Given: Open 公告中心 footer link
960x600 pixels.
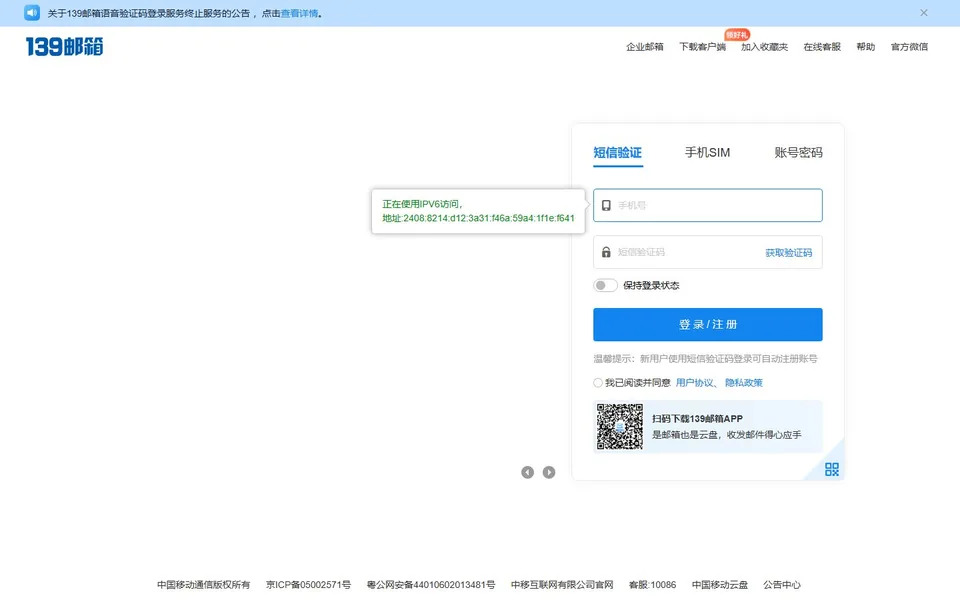Looking at the screenshot, I should click(x=782, y=585).
